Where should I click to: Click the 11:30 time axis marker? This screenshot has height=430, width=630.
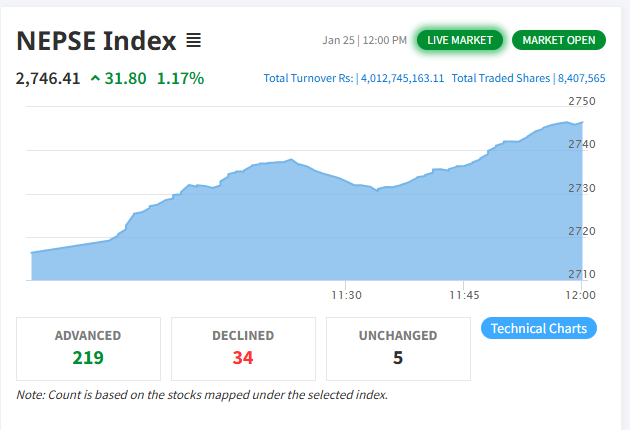346,295
